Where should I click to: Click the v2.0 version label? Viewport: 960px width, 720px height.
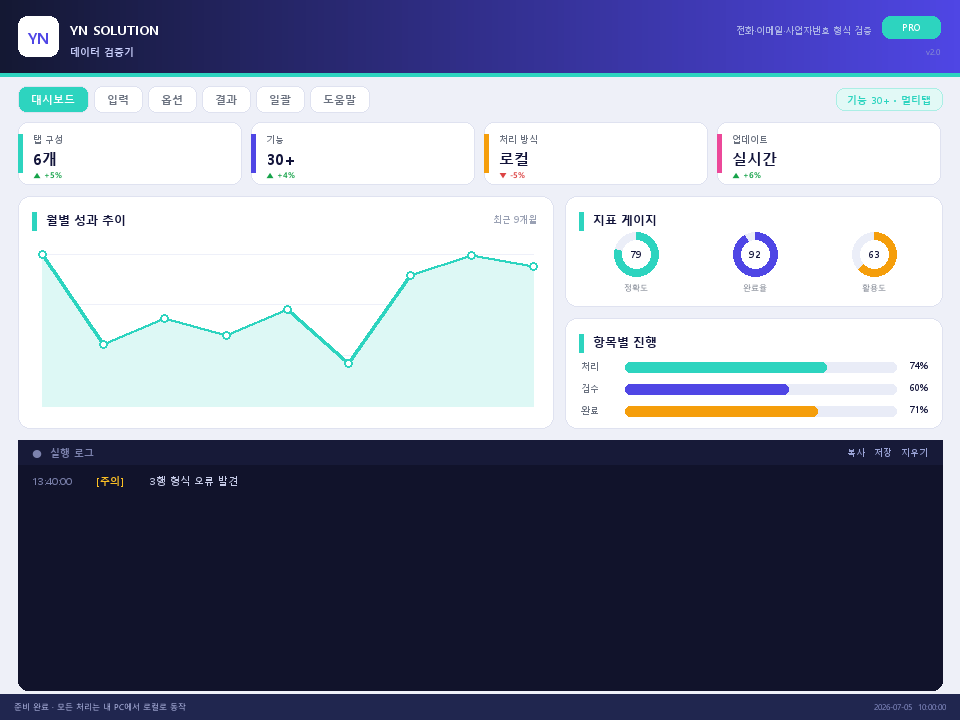point(933,52)
